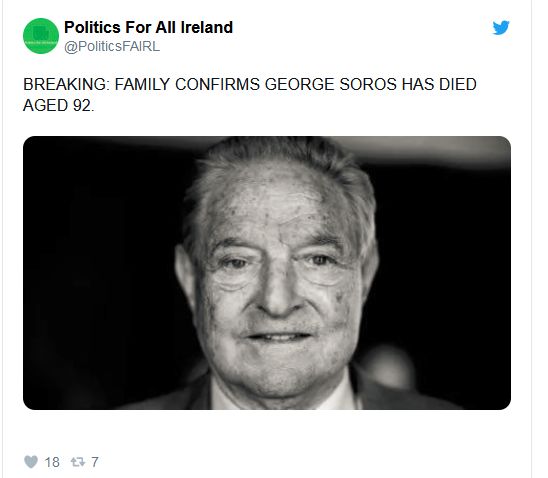Open the green circular profile avatar
This screenshot has height=478, width=548.
pos(41,36)
